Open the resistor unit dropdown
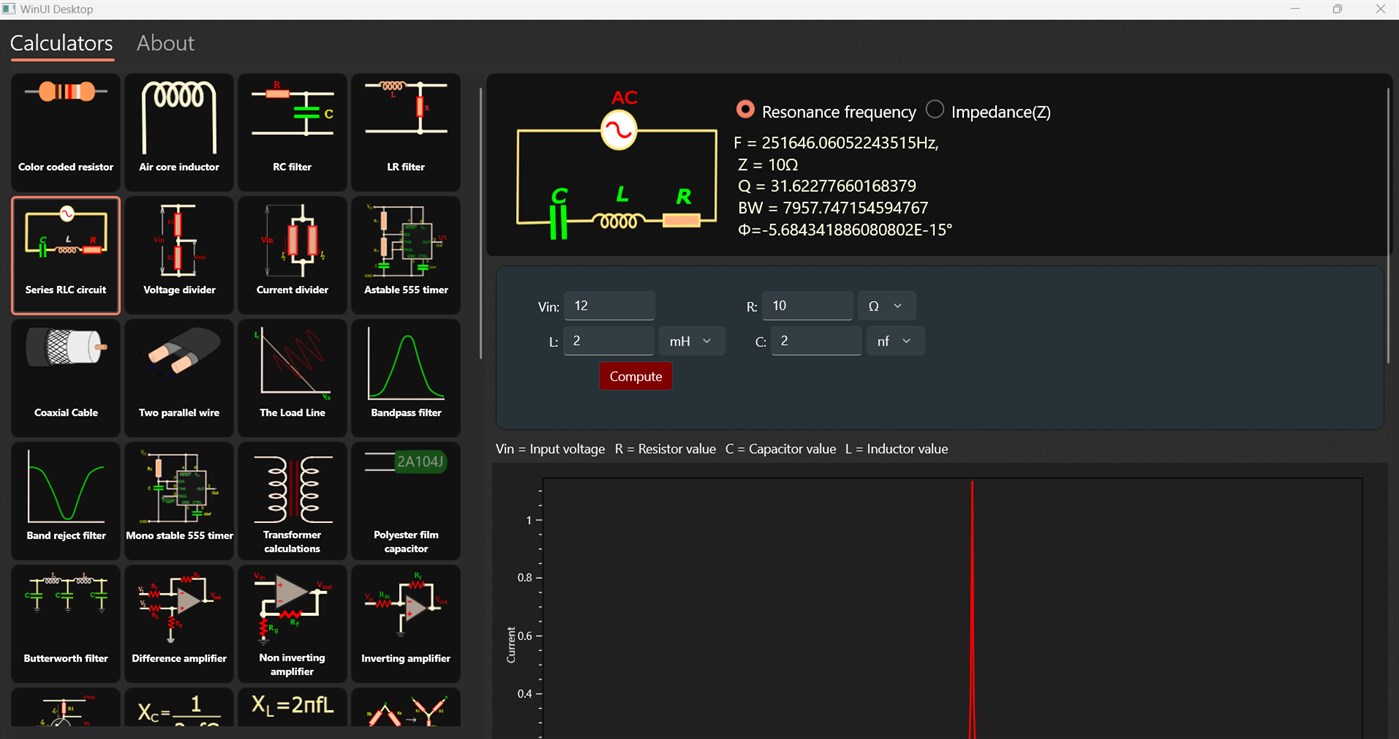This screenshot has height=739, width=1399. [886, 305]
